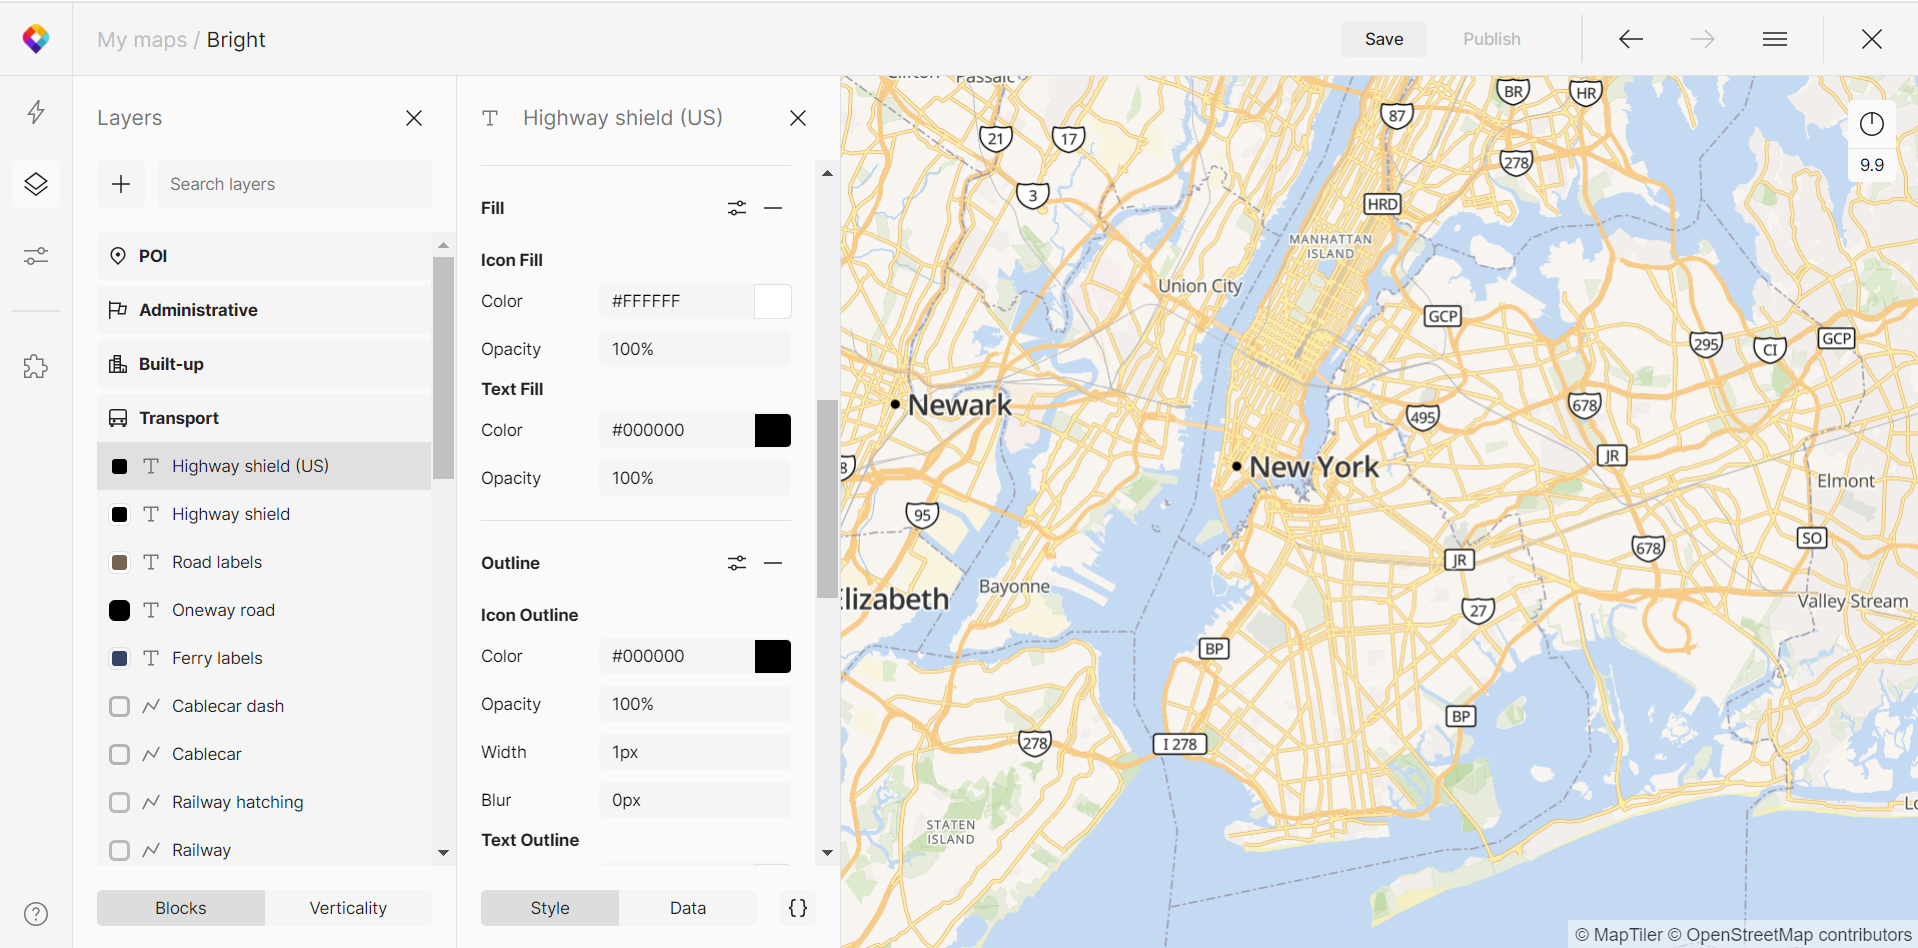This screenshot has width=1918, height=948.
Task: Open the JSON code braces editor
Action: pyautogui.click(x=798, y=908)
